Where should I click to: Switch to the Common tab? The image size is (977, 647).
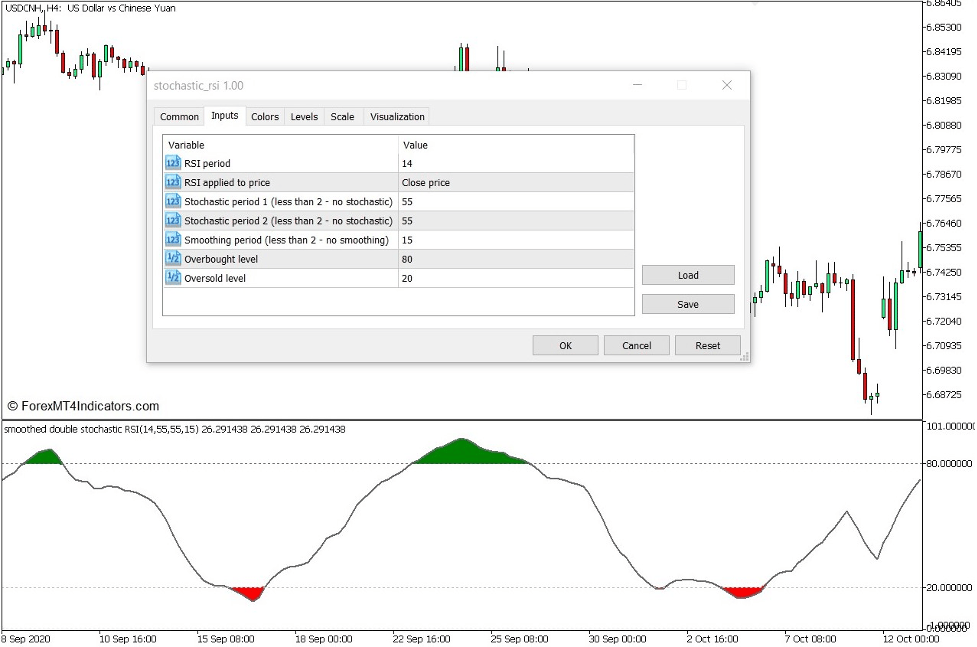pyautogui.click(x=179, y=116)
